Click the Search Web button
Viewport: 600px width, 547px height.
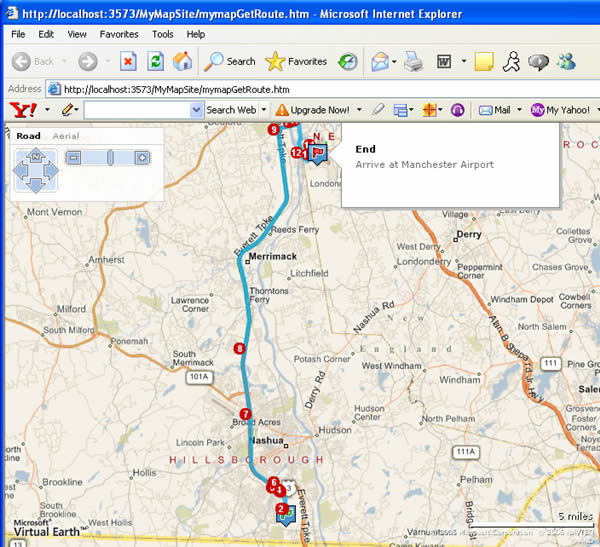point(236,109)
